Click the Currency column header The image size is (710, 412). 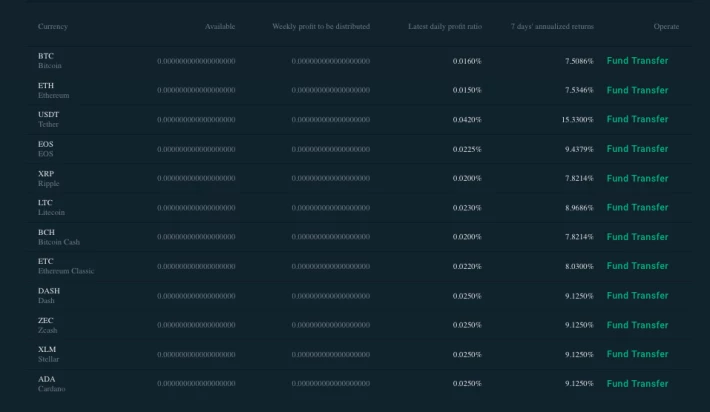click(x=53, y=26)
